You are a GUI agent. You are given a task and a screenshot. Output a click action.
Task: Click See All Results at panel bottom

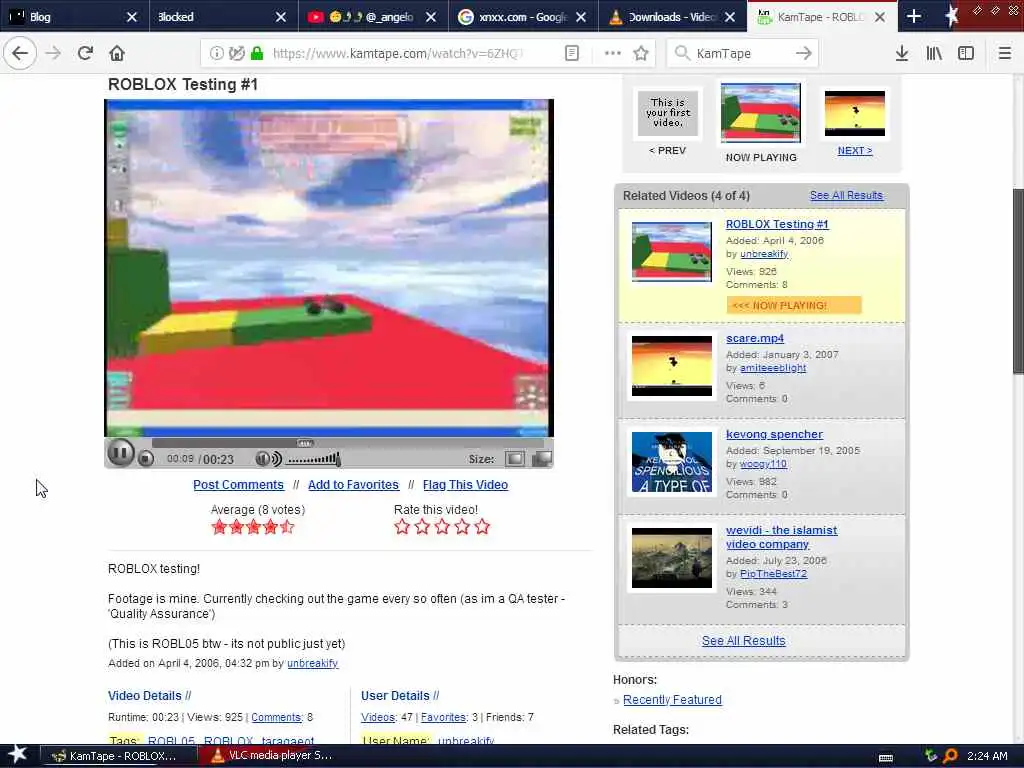point(744,641)
